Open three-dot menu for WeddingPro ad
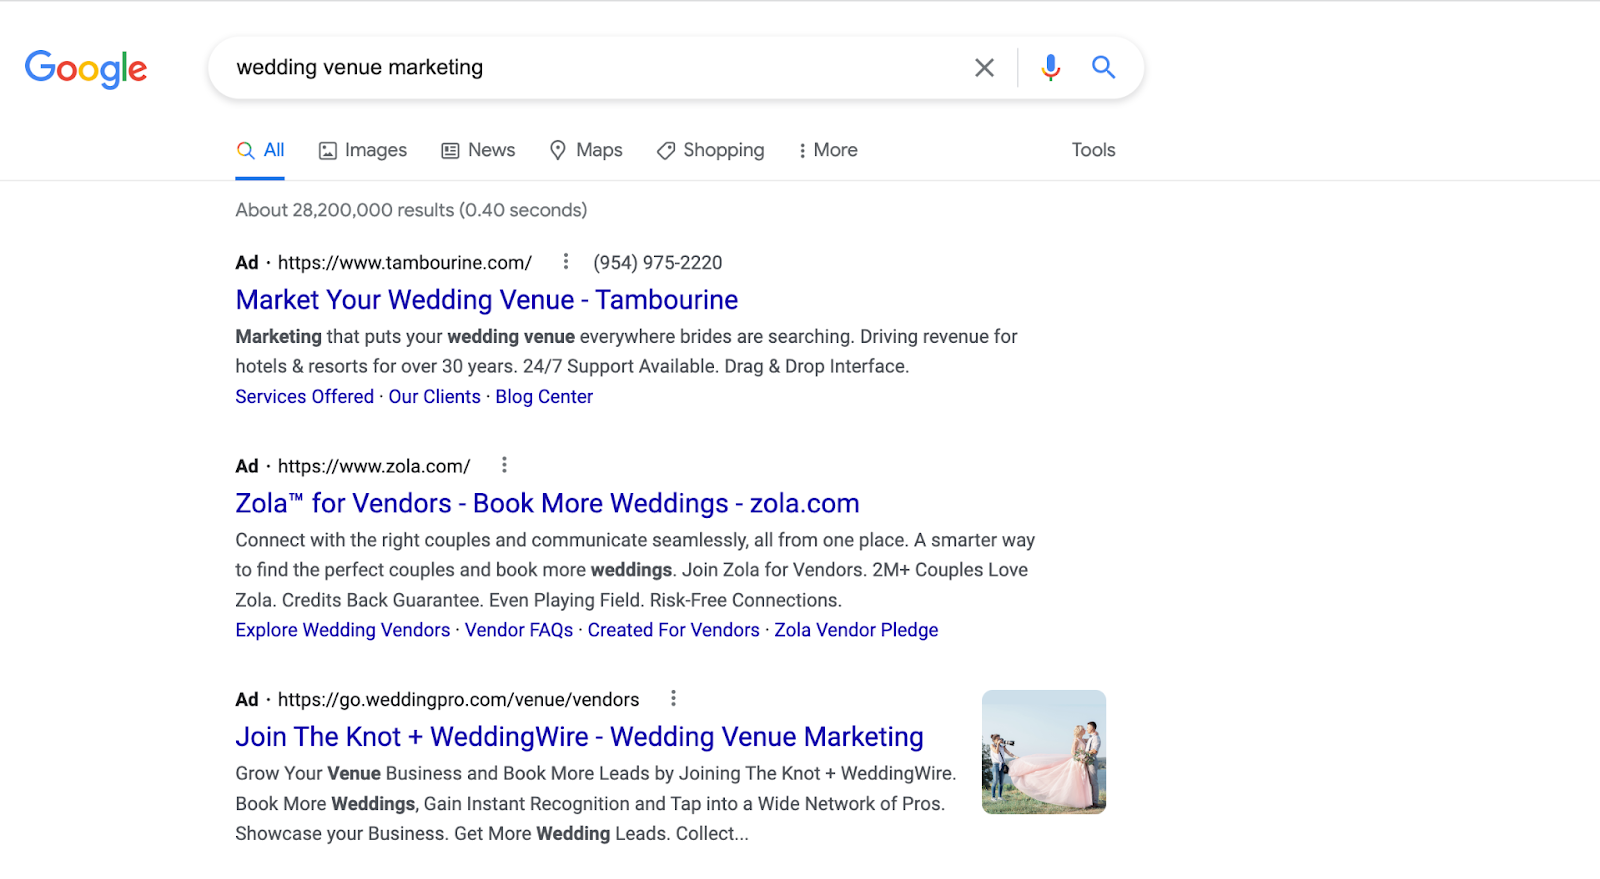The height and width of the screenshot is (879, 1600). [x=673, y=698]
